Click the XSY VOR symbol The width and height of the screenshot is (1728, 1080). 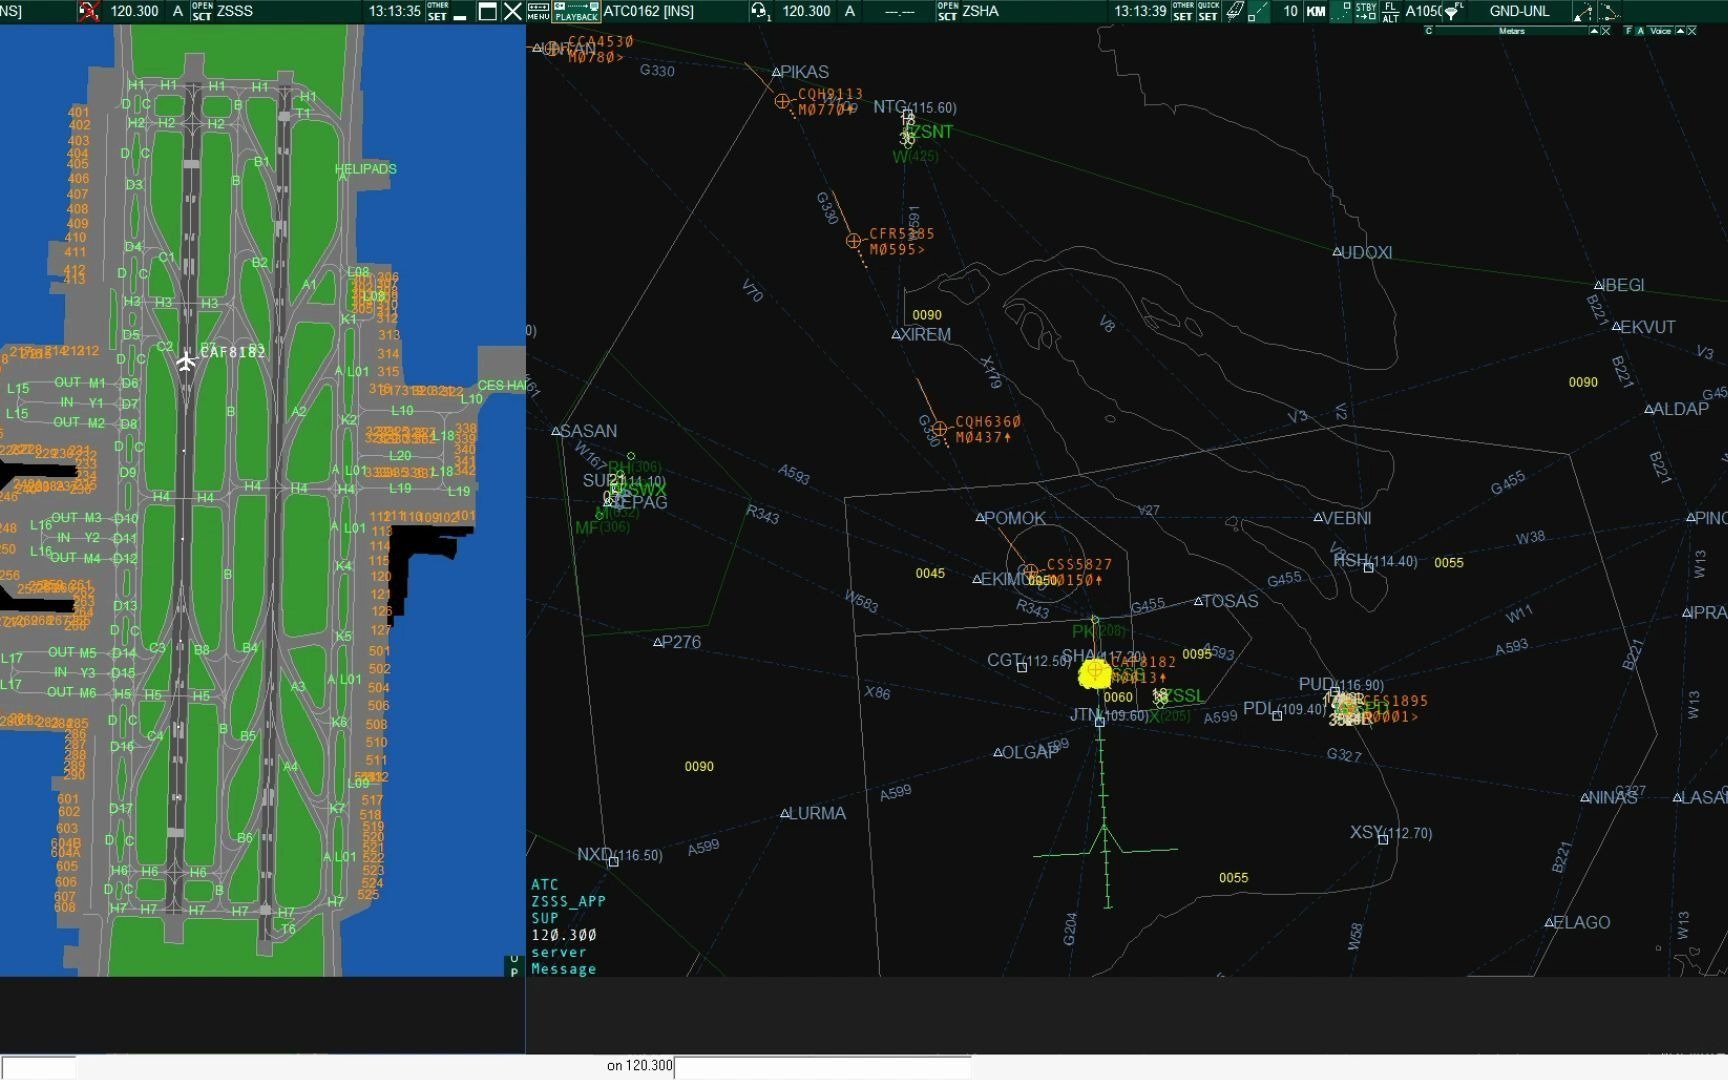1383,839
